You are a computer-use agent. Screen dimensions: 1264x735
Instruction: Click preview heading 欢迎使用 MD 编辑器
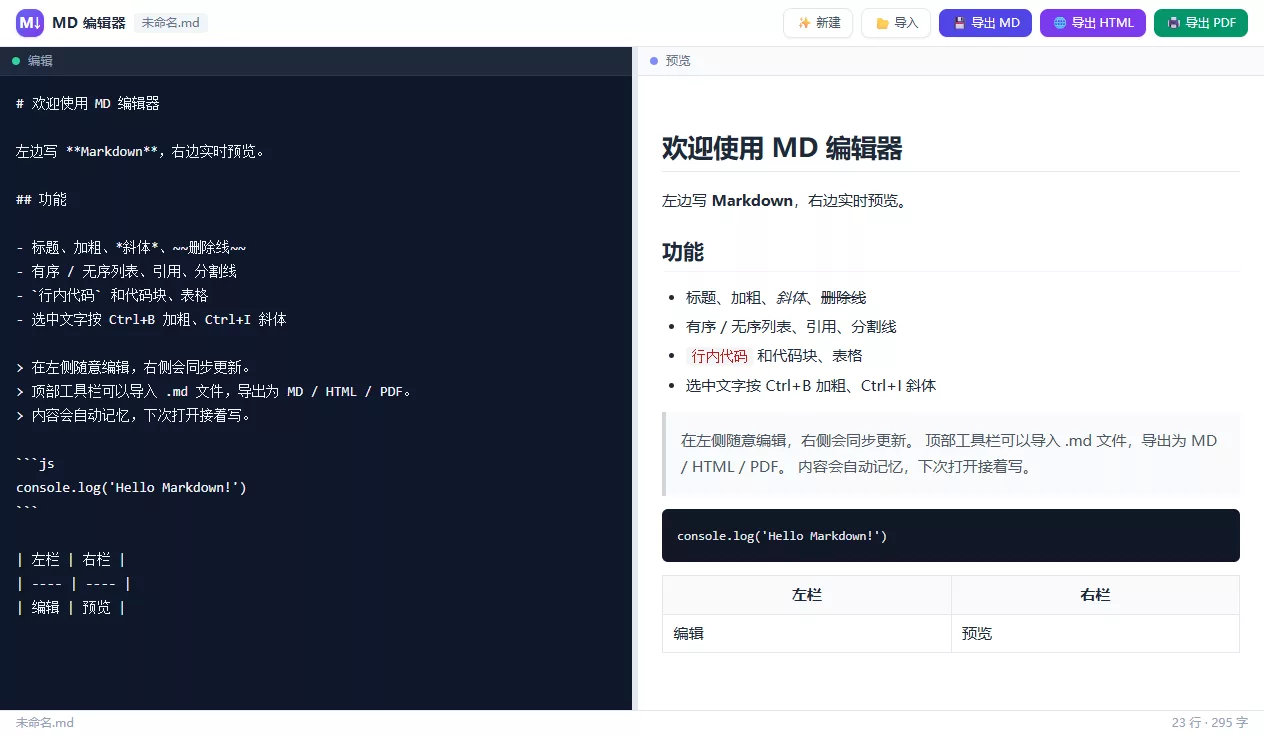[782, 148]
